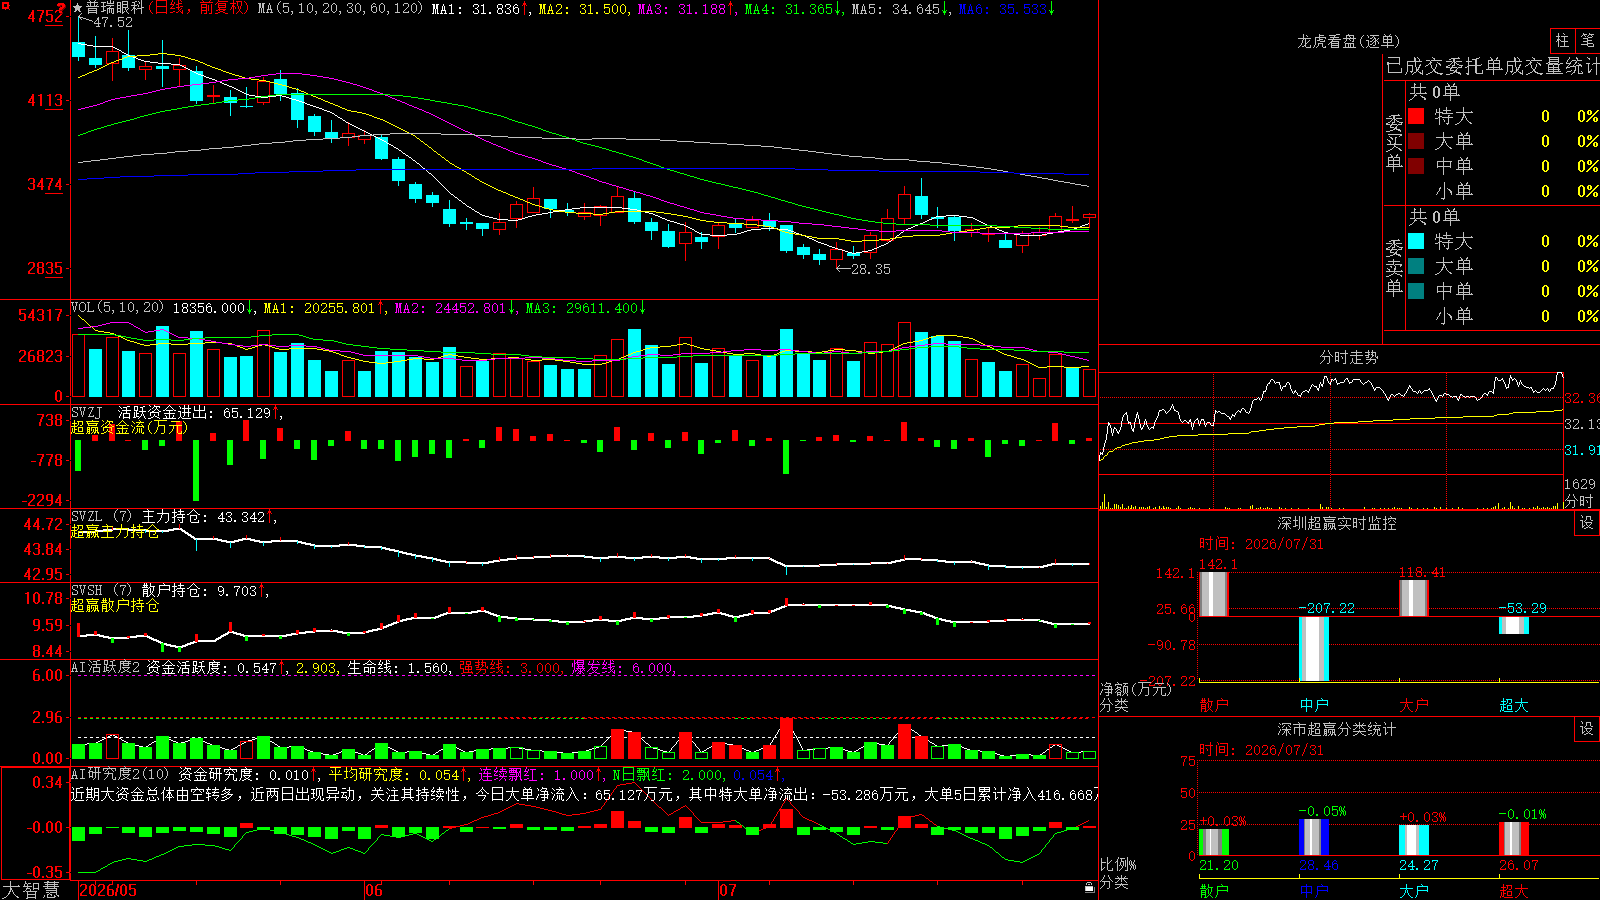Image resolution: width=1600 pixels, height=900 pixels.
Task: Select the 柱 bar display button
Action: click(x=1562, y=40)
